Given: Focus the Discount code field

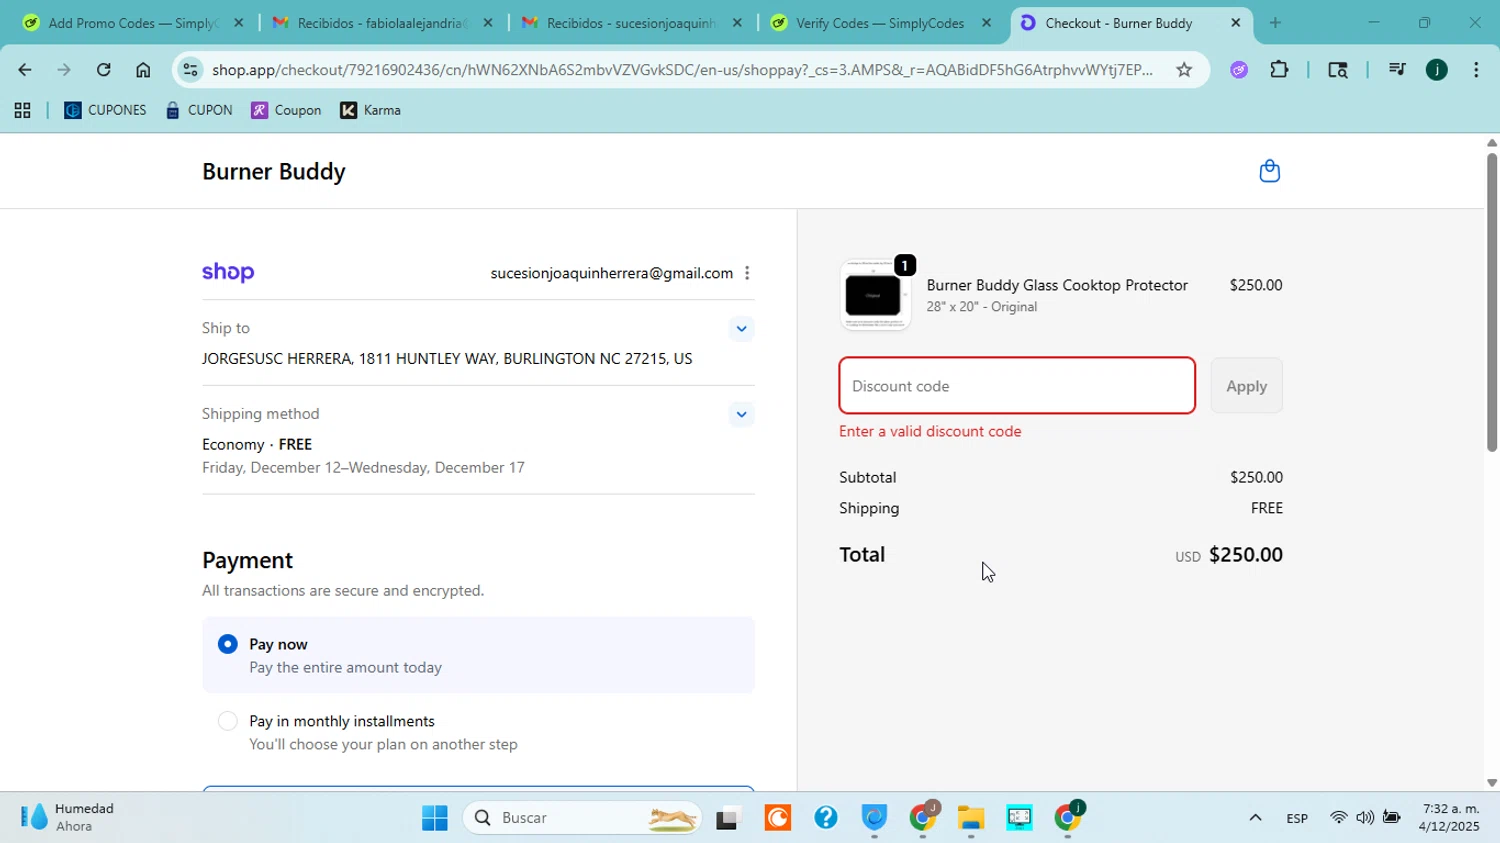Looking at the screenshot, I should 1017,386.
